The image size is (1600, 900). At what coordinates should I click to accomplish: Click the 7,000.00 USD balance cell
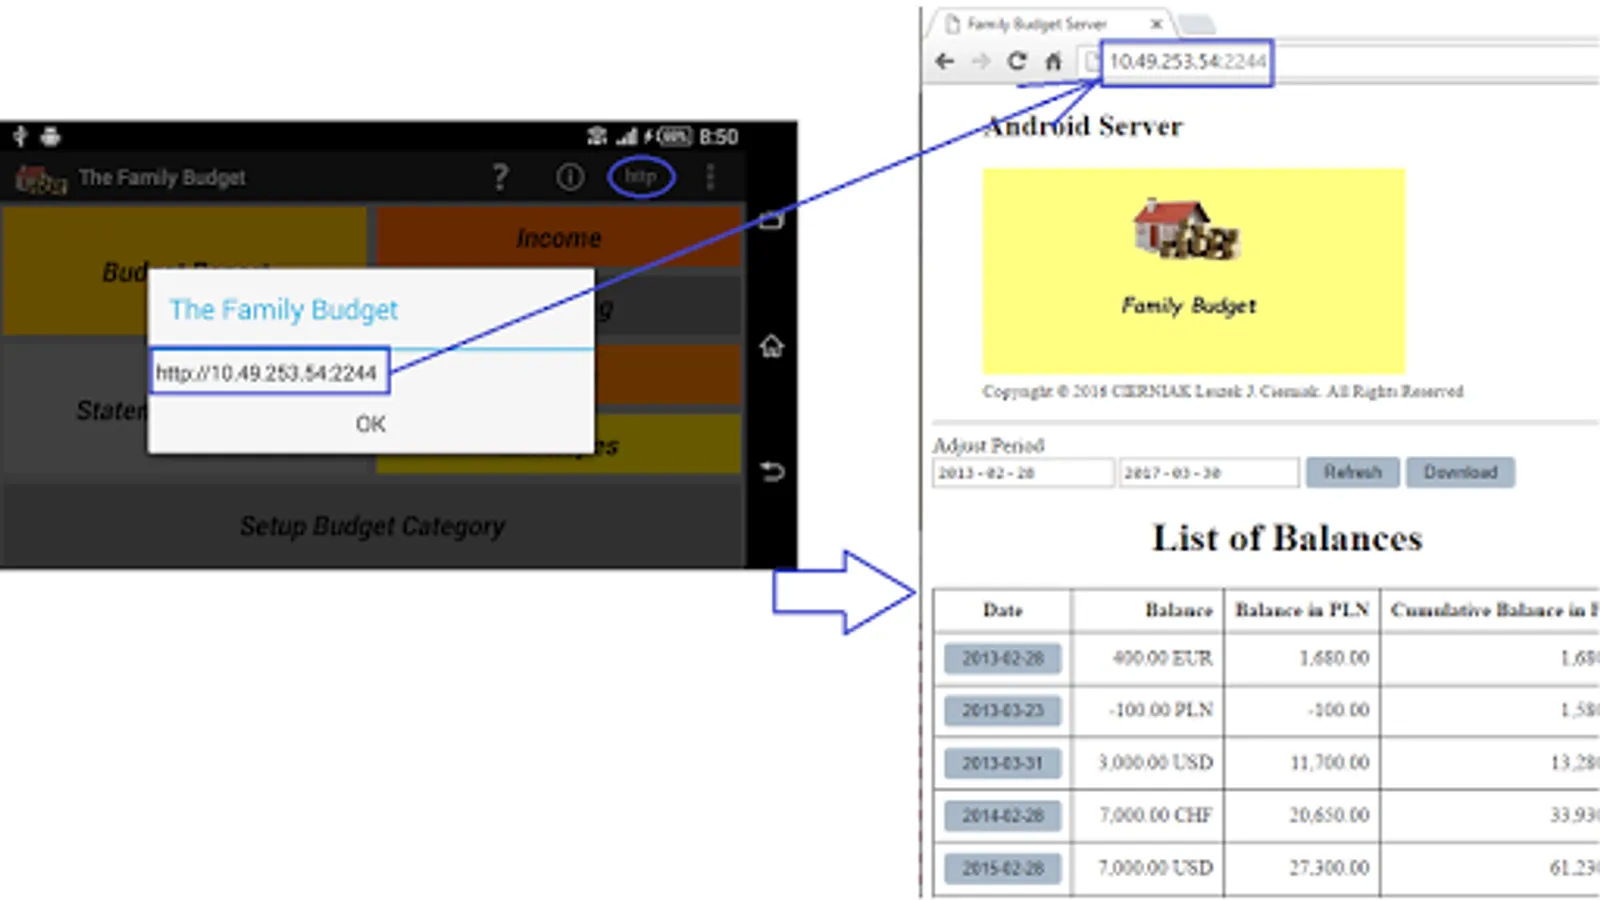coord(1148,868)
